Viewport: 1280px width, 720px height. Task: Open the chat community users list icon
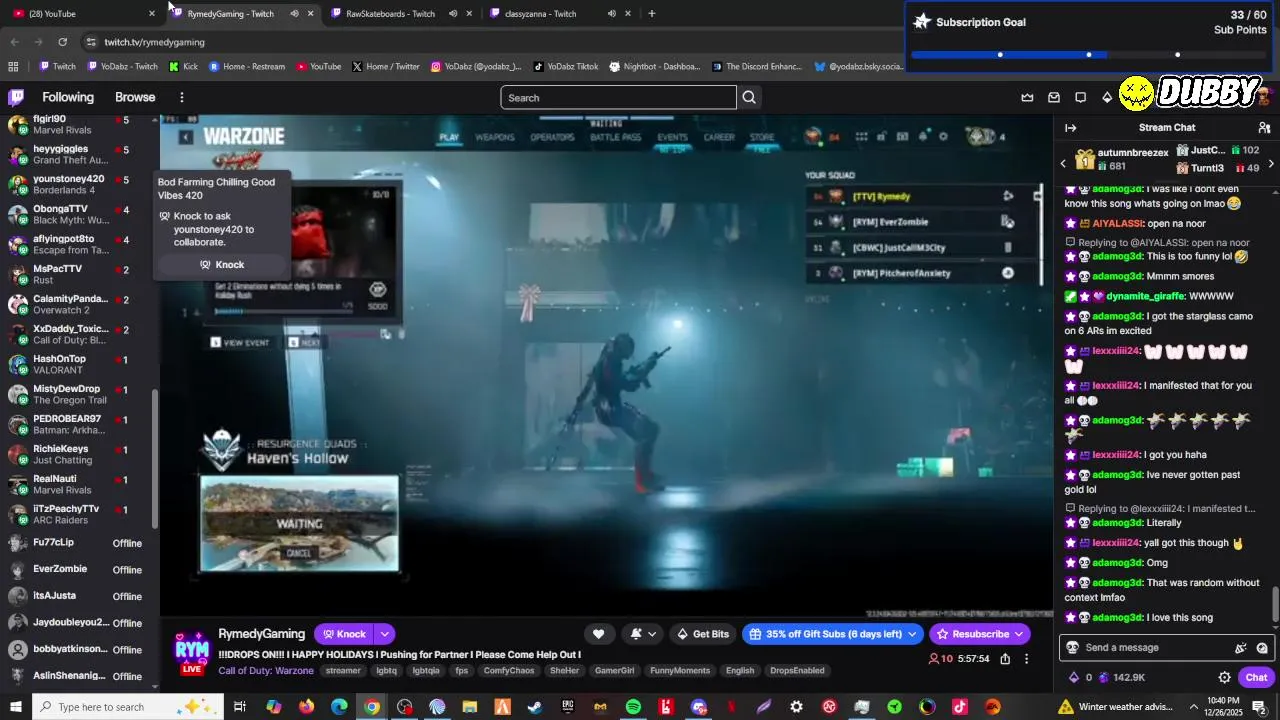coord(1264,127)
